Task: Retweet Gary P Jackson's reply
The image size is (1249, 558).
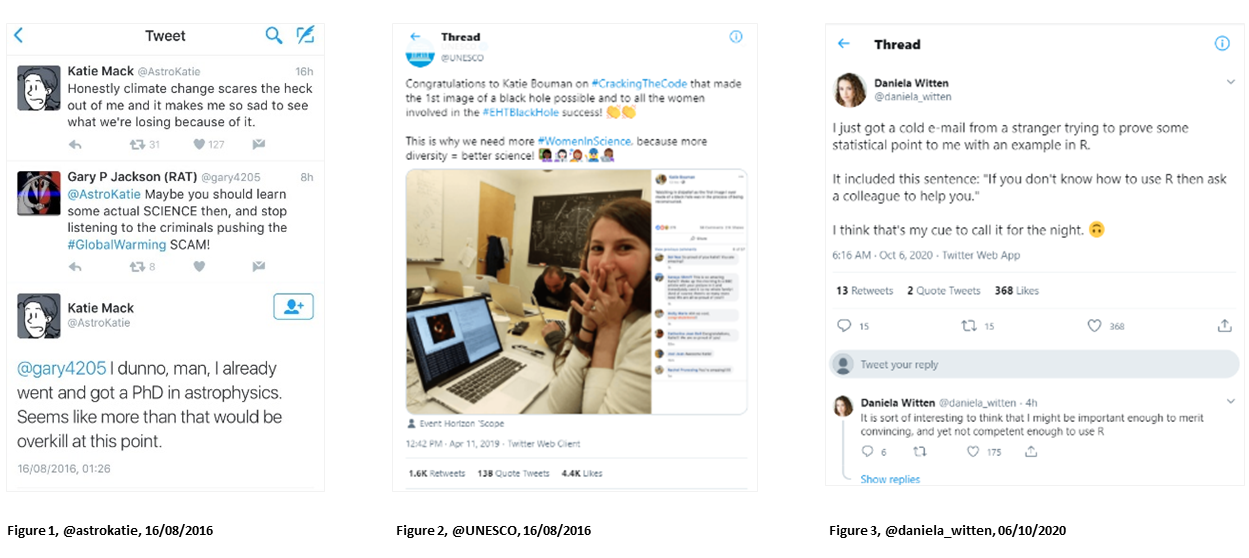Action: click(x=137, y=267)
